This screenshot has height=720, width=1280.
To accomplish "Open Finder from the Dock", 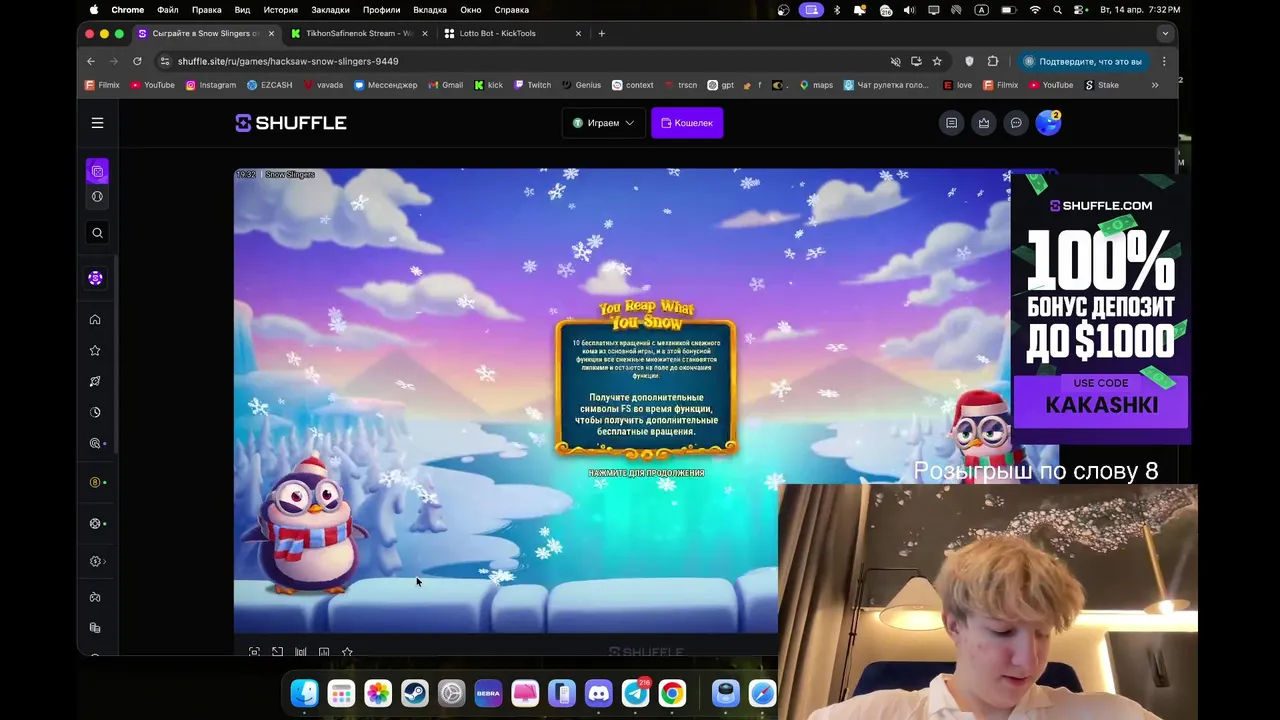I will pyautogui.click(x=304, y=693).
